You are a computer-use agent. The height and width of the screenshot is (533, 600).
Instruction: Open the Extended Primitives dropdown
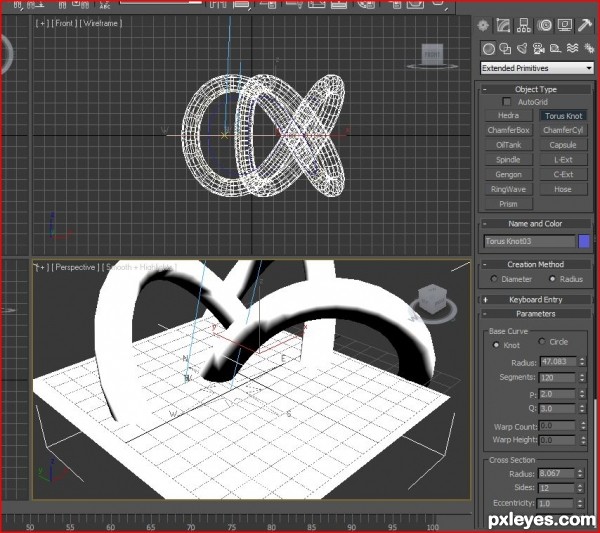536,68
